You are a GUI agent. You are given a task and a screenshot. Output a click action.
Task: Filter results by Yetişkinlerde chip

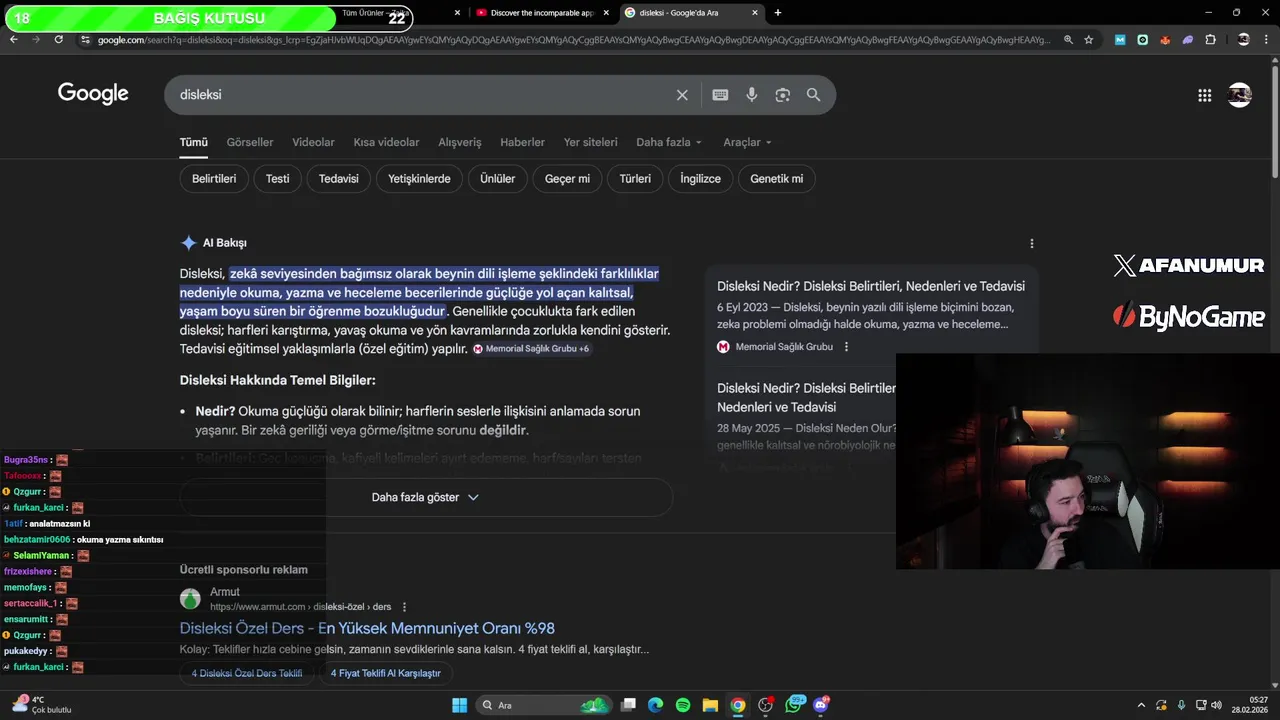pos(419,179)
